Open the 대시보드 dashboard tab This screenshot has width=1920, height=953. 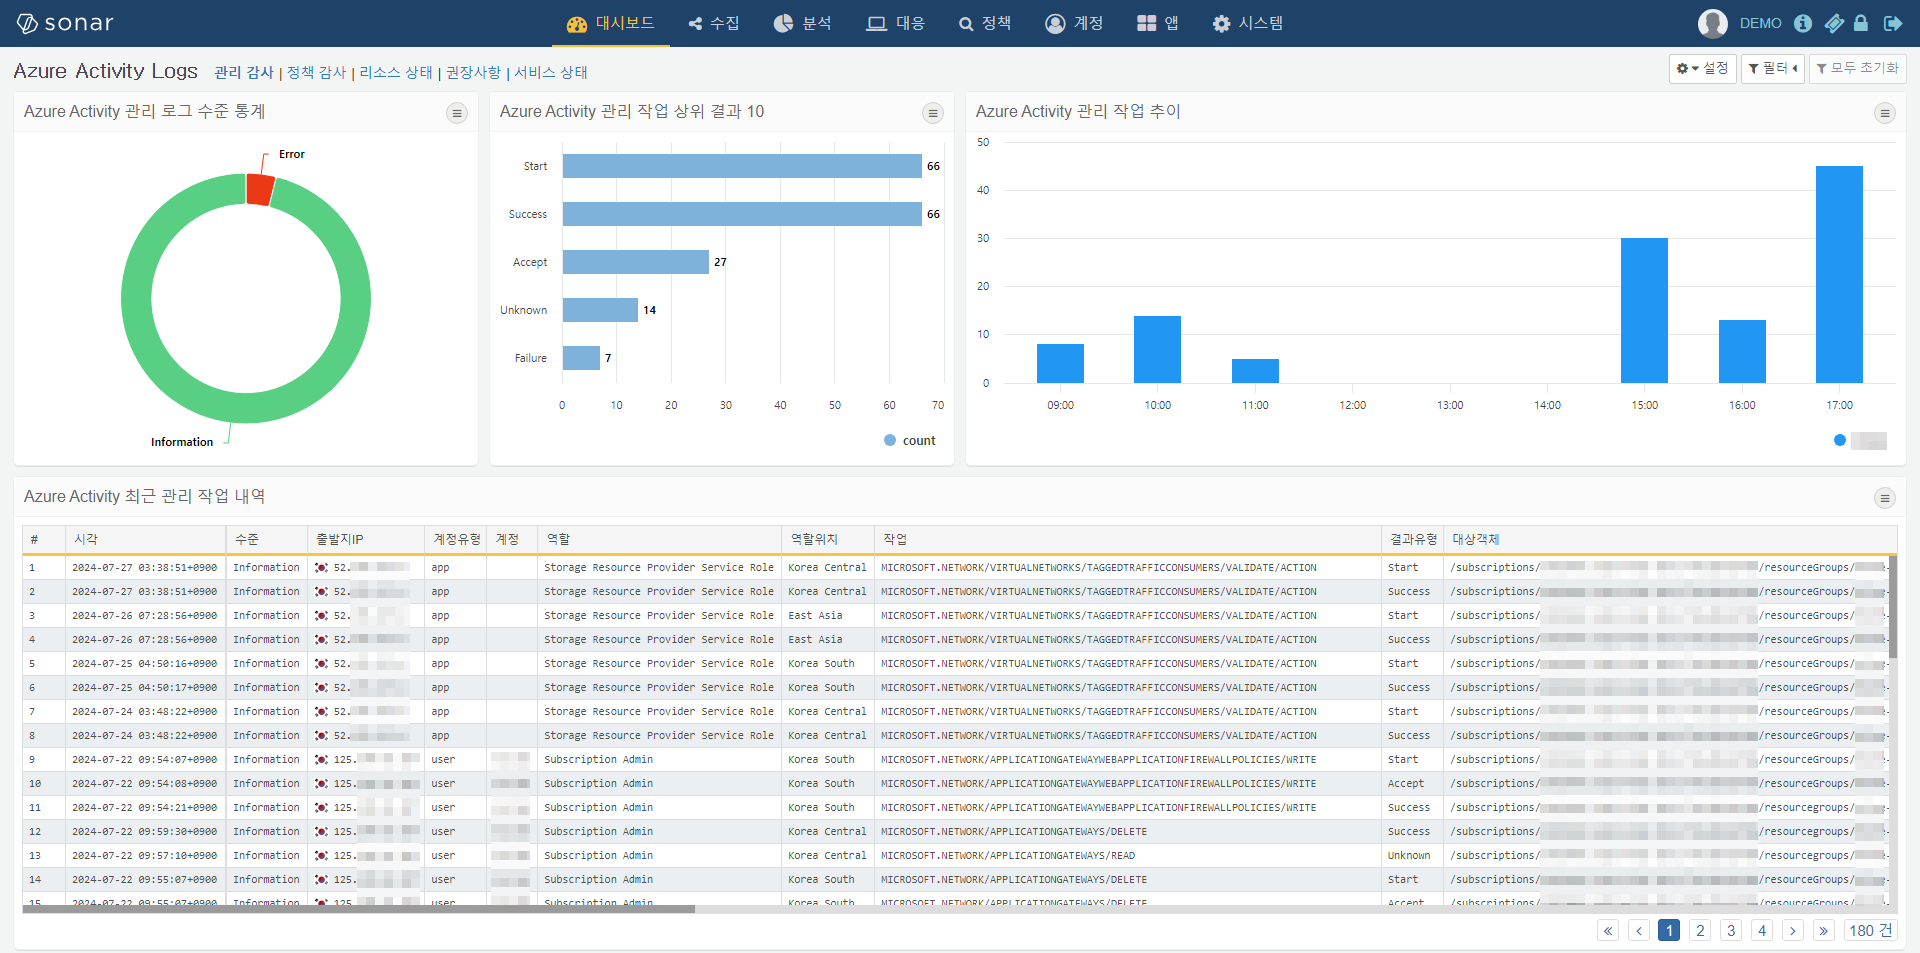[x=610, y=23]
